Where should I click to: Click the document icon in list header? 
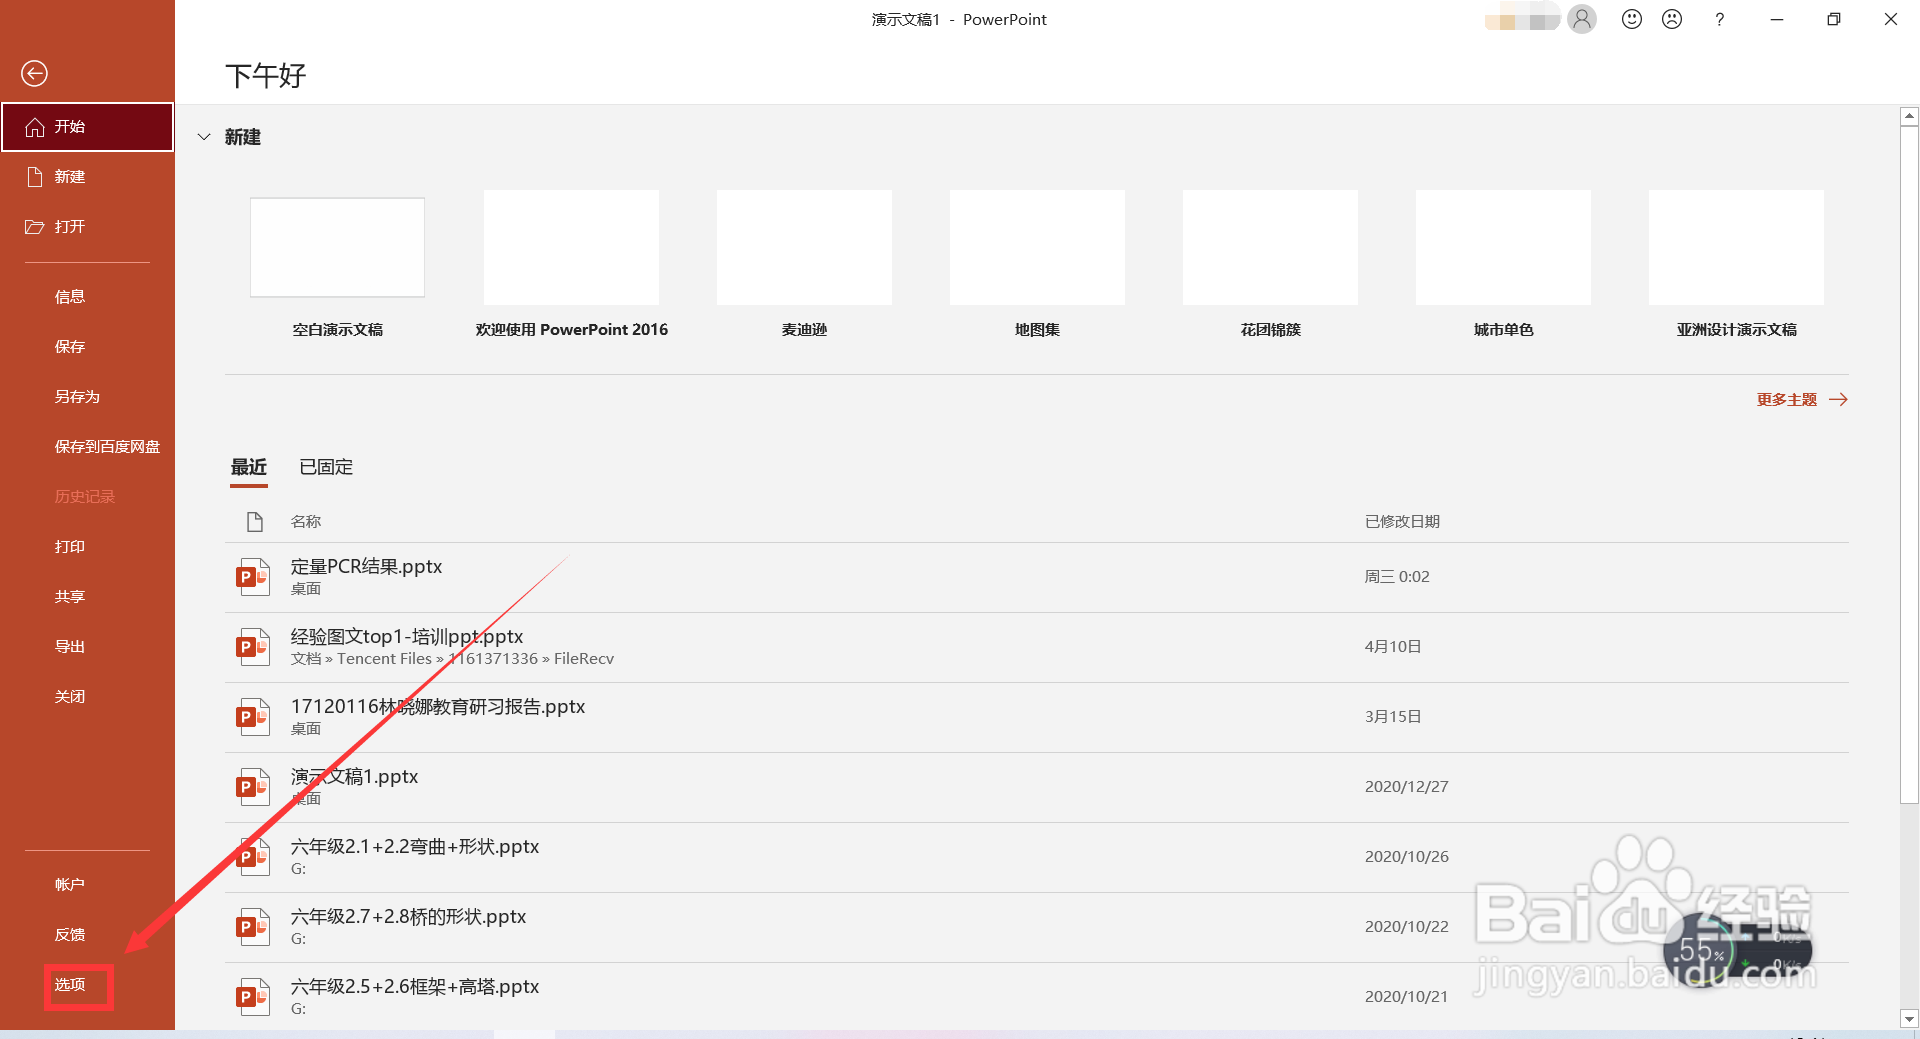[x=255, y=521]
